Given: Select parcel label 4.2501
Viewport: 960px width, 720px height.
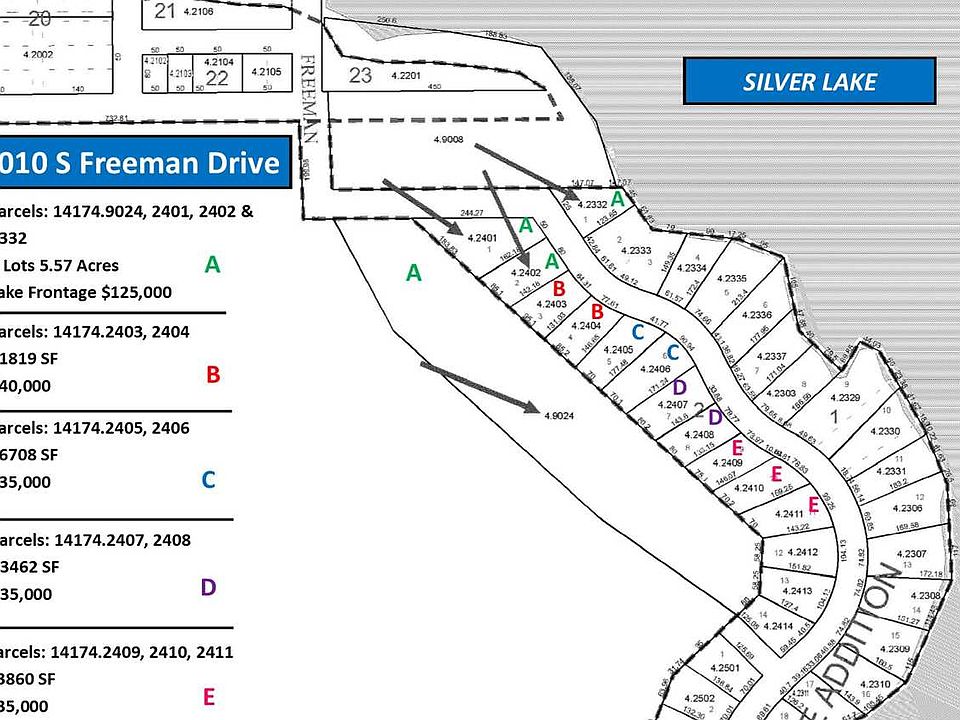Looking at the screenshot, I should (725, 668).
